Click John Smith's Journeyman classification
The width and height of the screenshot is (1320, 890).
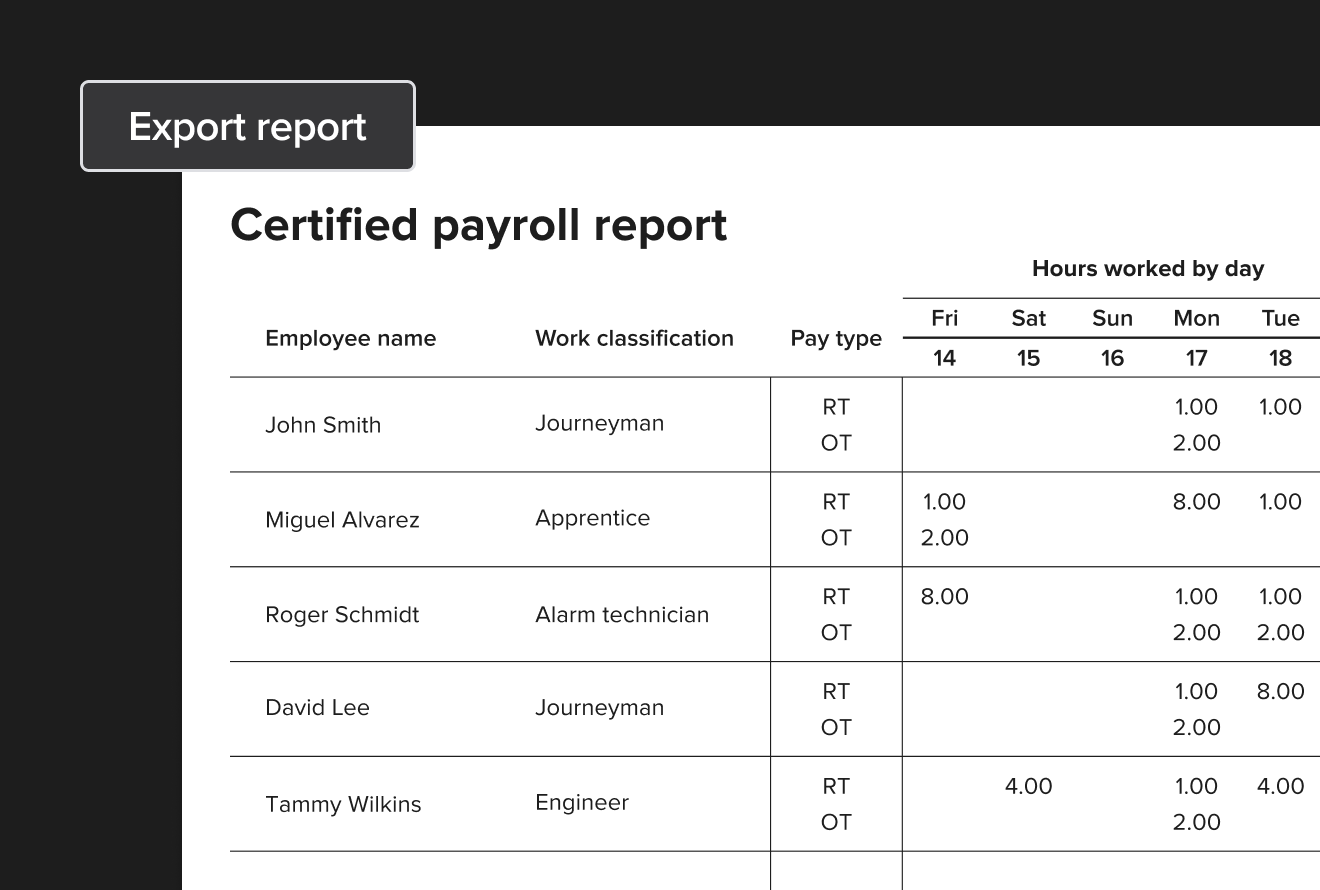point(599,424)
